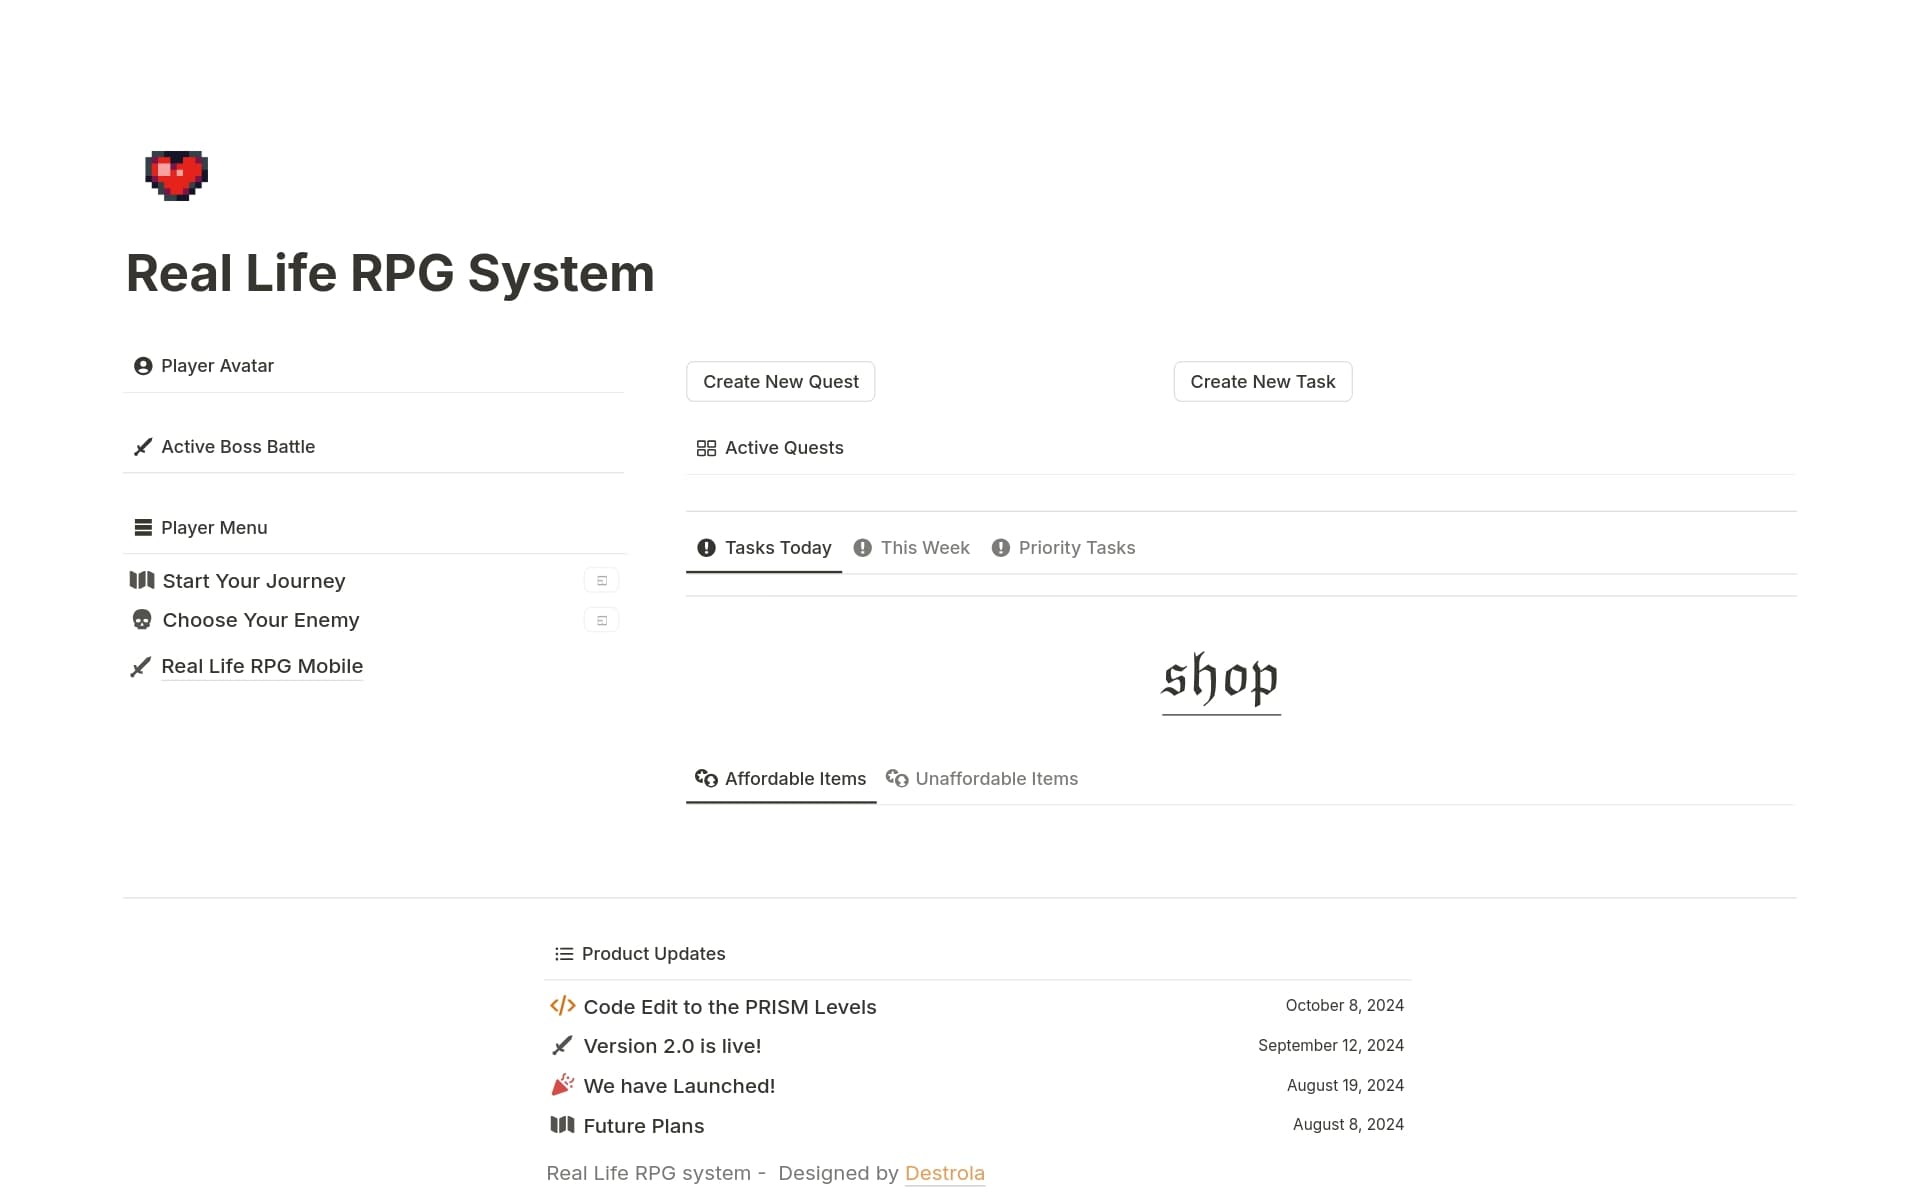1920x1199 pixels.
Task: Click the coin icon on Affordable Items
Action: [706, 779]
